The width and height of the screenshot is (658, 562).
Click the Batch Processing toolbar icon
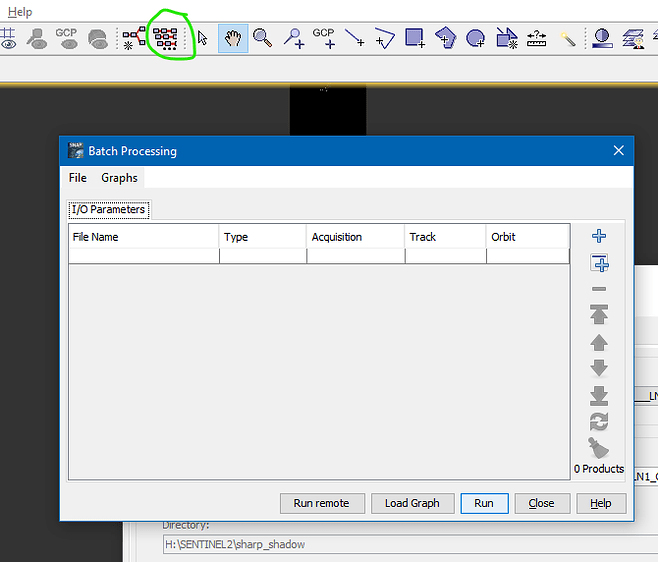tap(165, 38)
